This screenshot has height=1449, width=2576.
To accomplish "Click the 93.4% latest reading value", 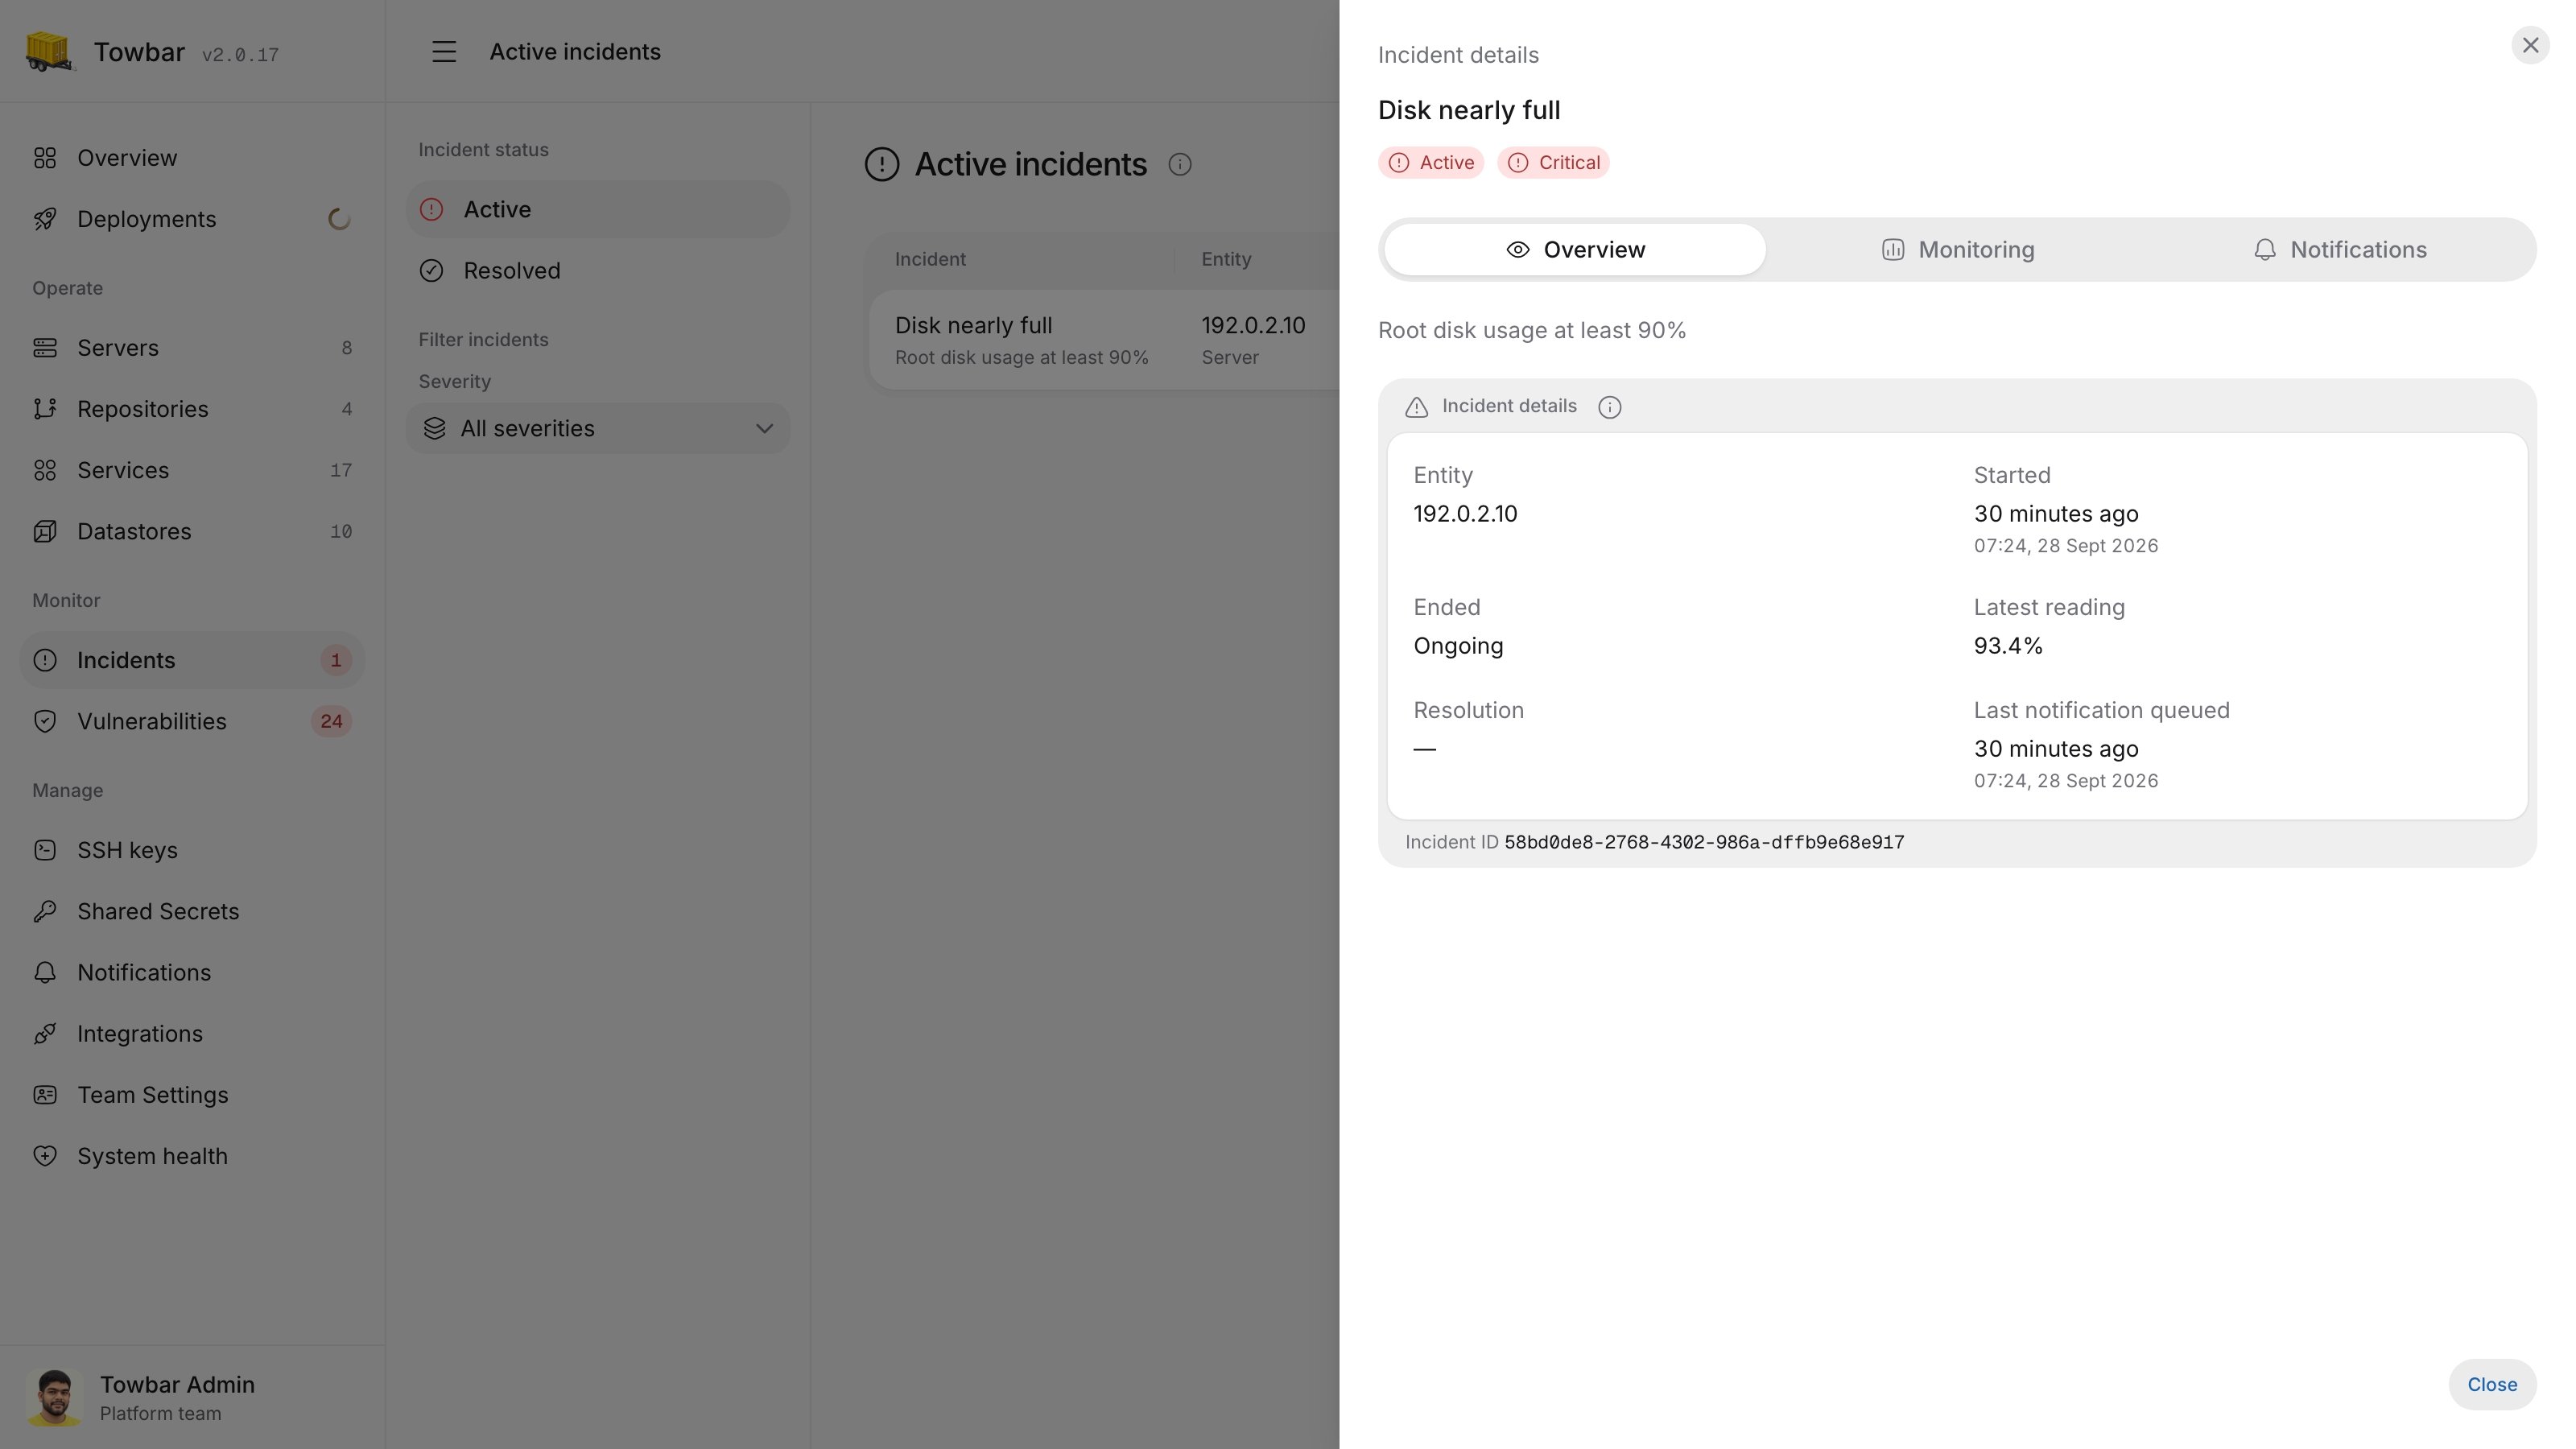I will [2008, 646].
